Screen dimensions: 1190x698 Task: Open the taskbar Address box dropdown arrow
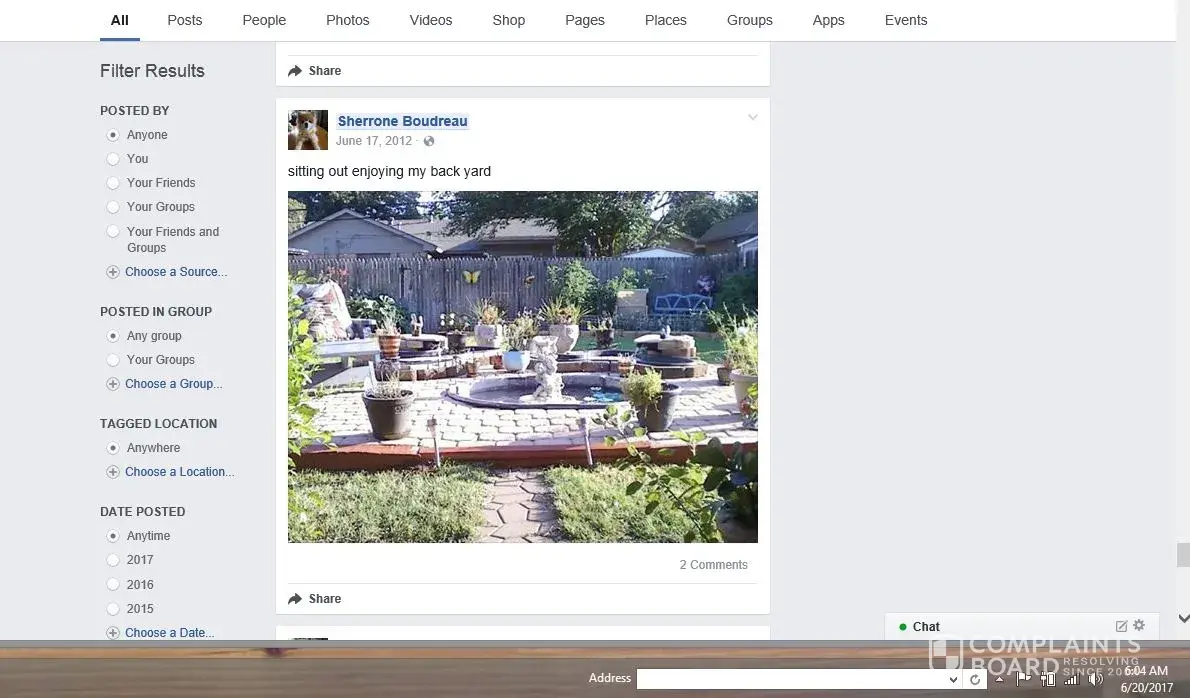point(953,679)
